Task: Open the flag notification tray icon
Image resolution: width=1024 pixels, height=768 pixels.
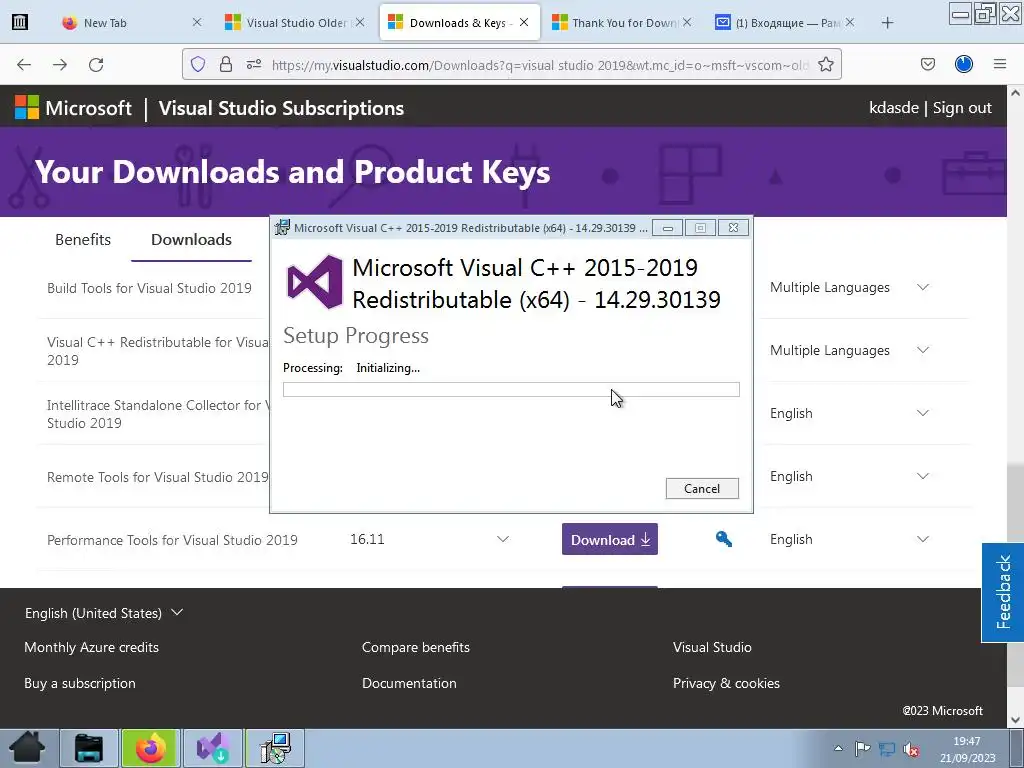Action: (863, 749)
